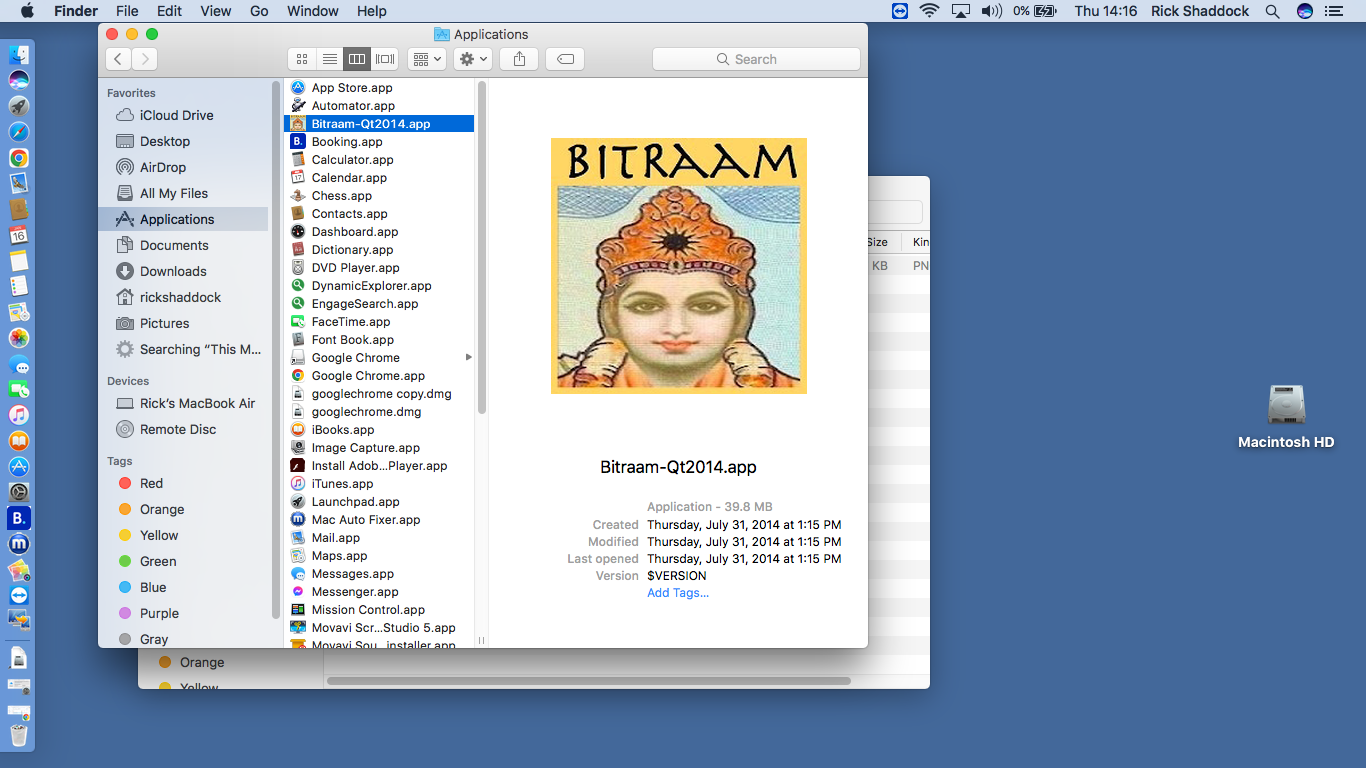The height and width of the screenshot is (768, 1366).
Task: Go forward with the toolbar forward arrow
Action: tap(145, 59)
